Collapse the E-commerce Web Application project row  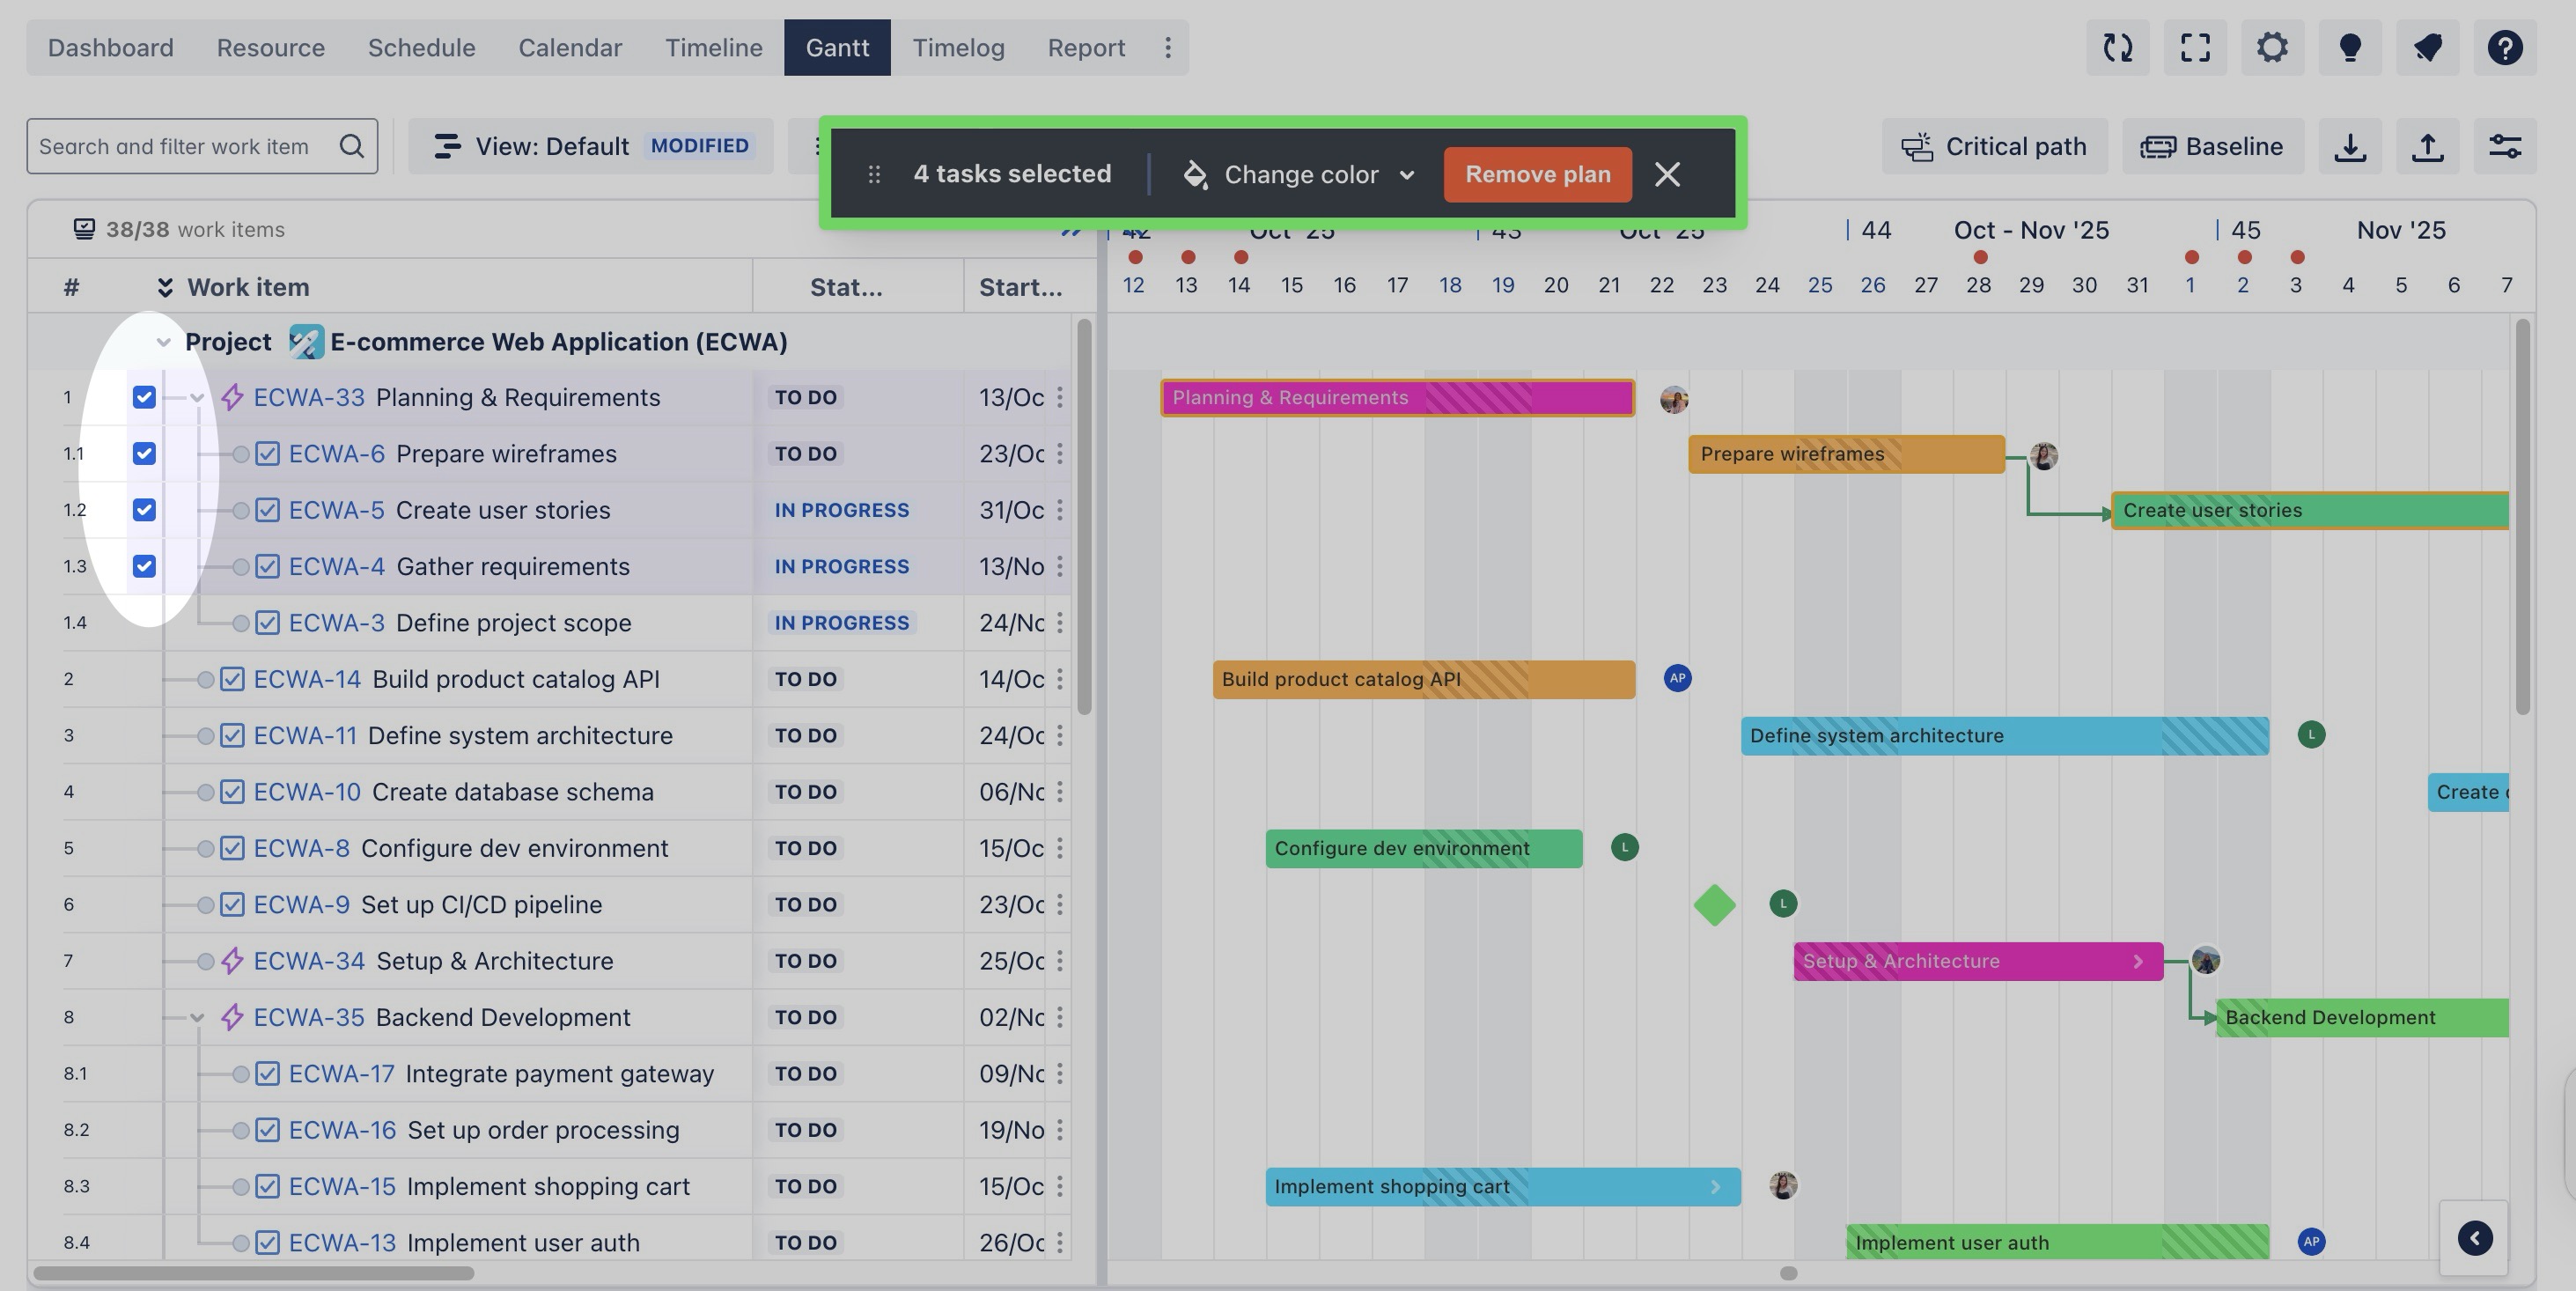(163, 342)
